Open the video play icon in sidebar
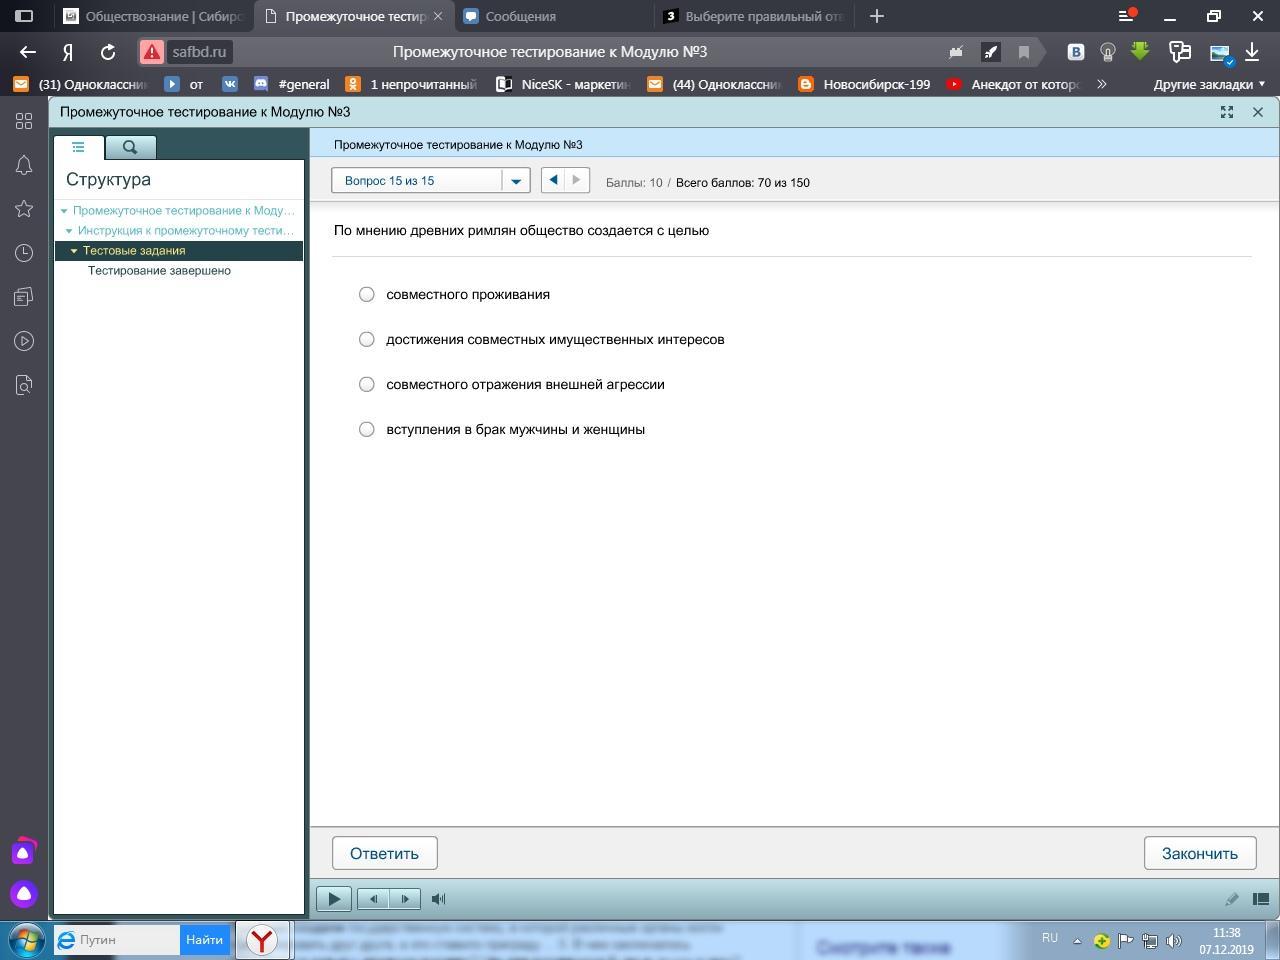Screen dimensions: 1280x960 pyautogui.click(x=24, y=341)
